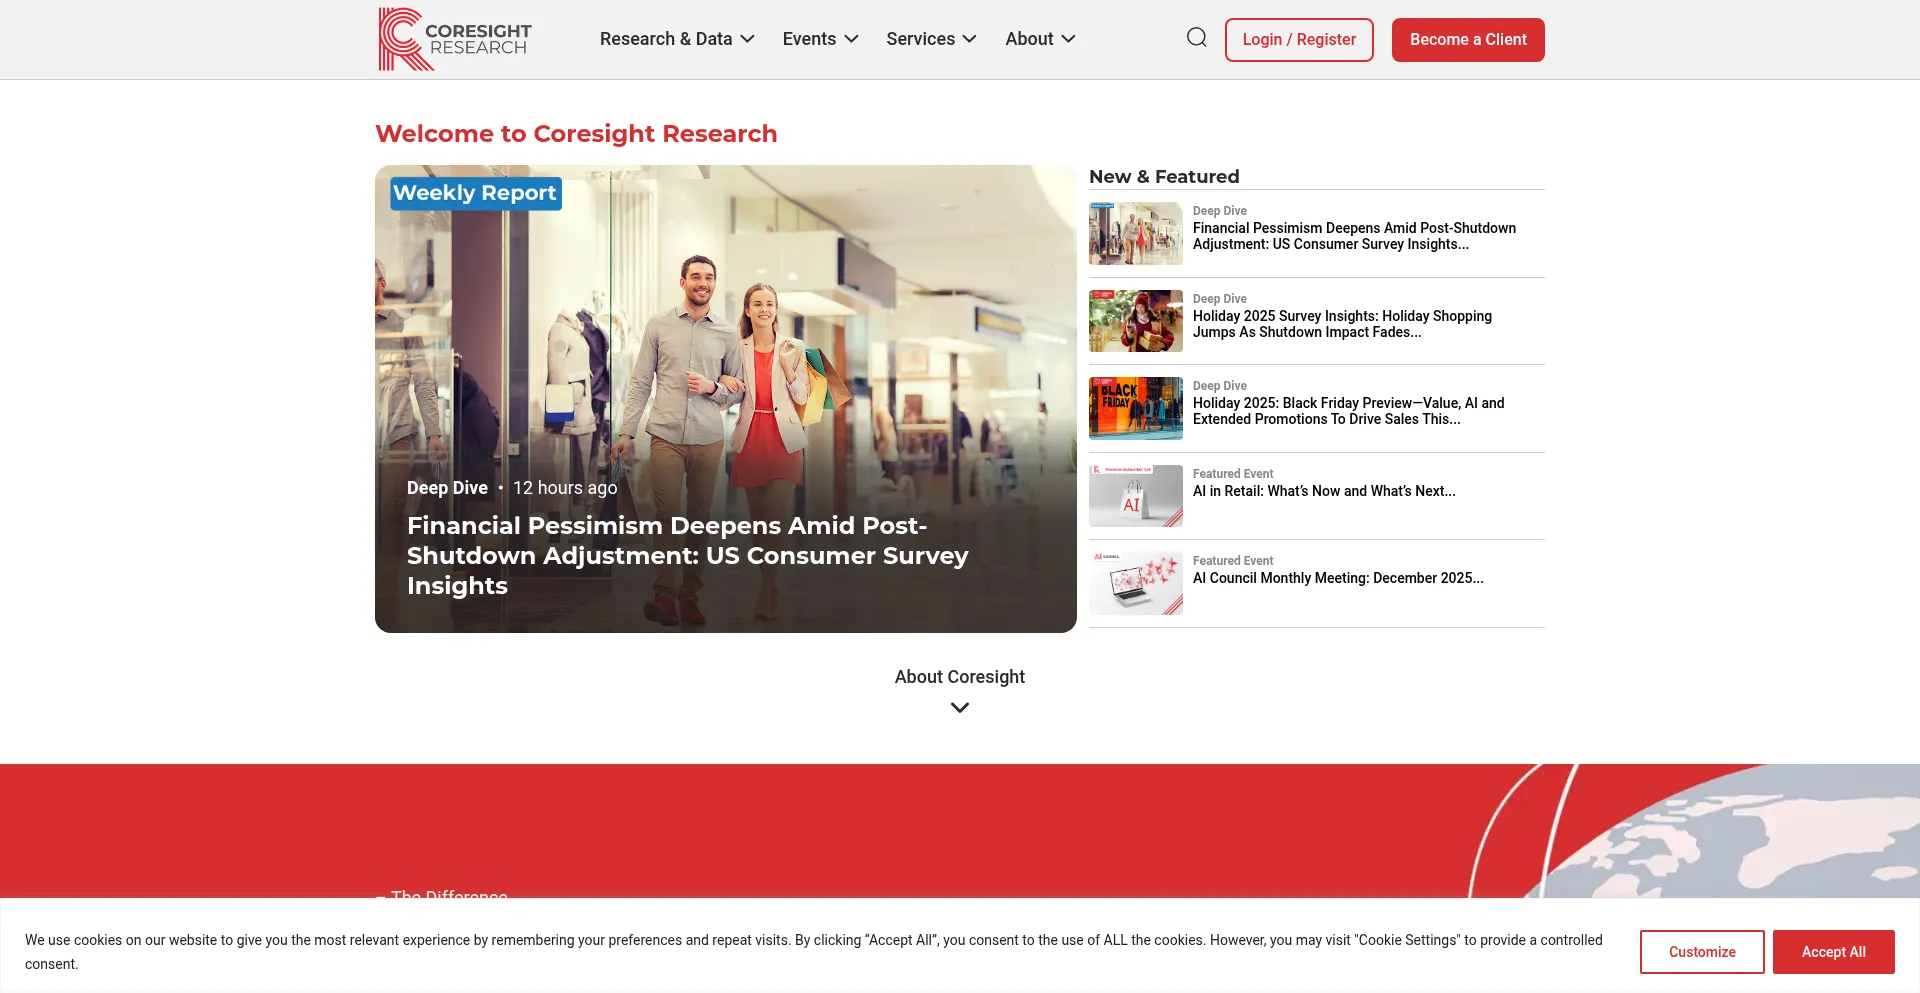Image resolution: width=1920 pixels, height=993 pixels.
Task: Open the featured Financial Pessimism hero article
Action: [x=687, y=555]
